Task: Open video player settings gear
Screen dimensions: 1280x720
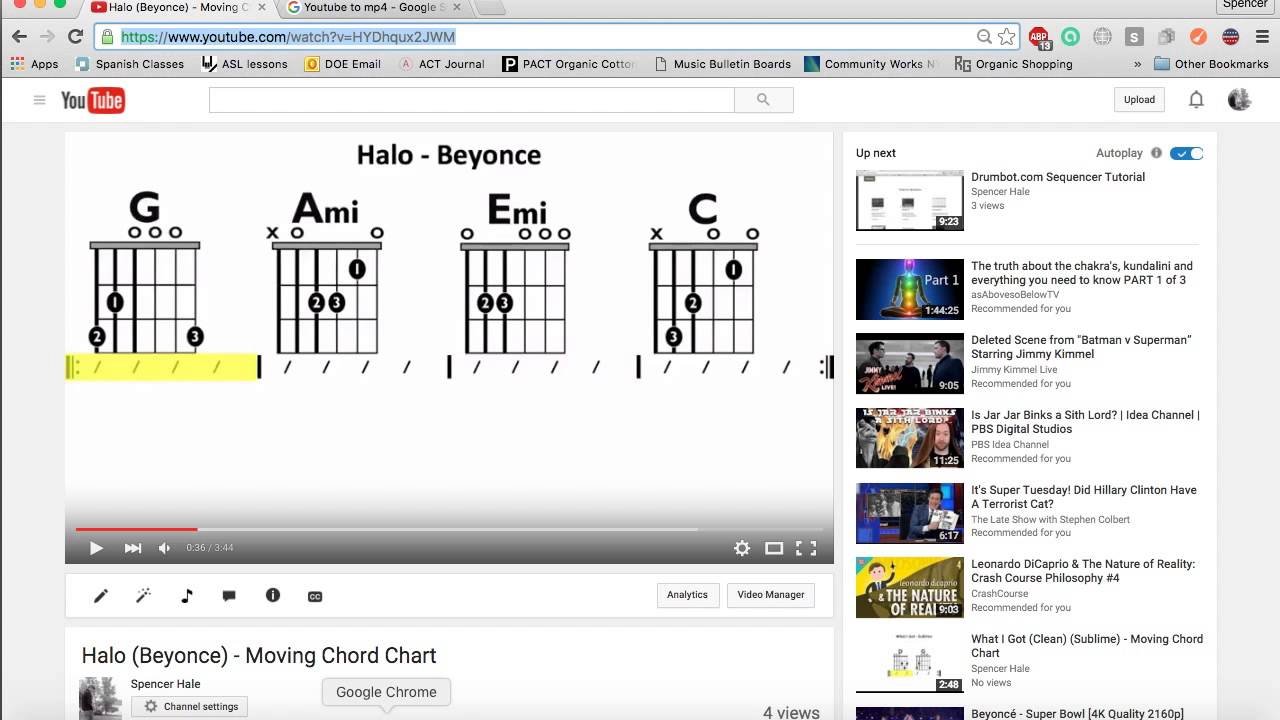Action: (742, 548)
